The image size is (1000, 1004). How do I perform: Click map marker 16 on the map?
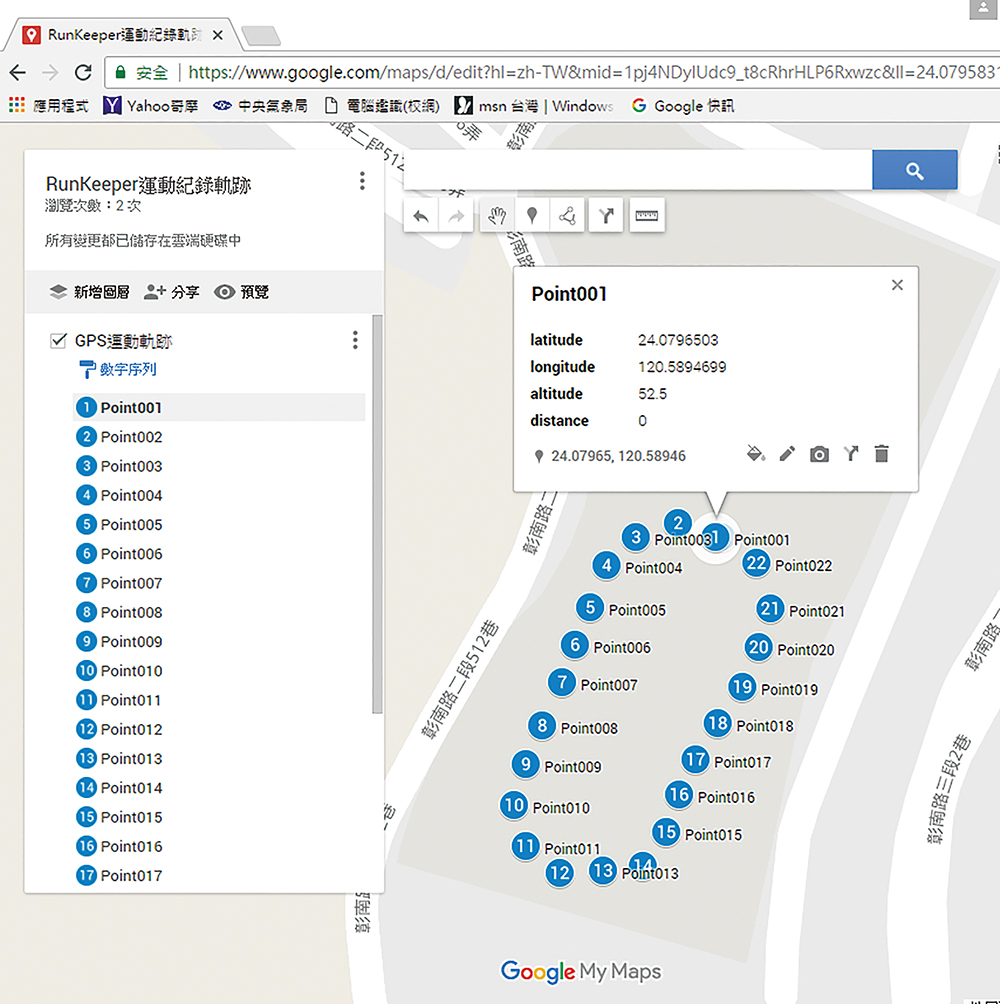click(679, 795)
